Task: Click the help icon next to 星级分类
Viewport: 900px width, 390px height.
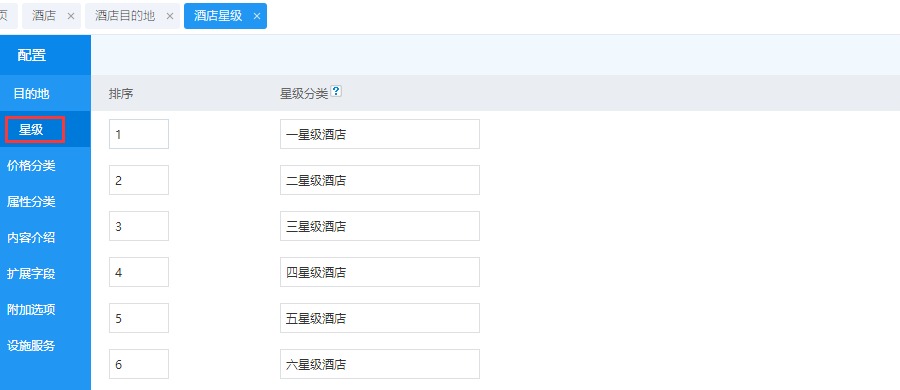Action: (336, 91)
